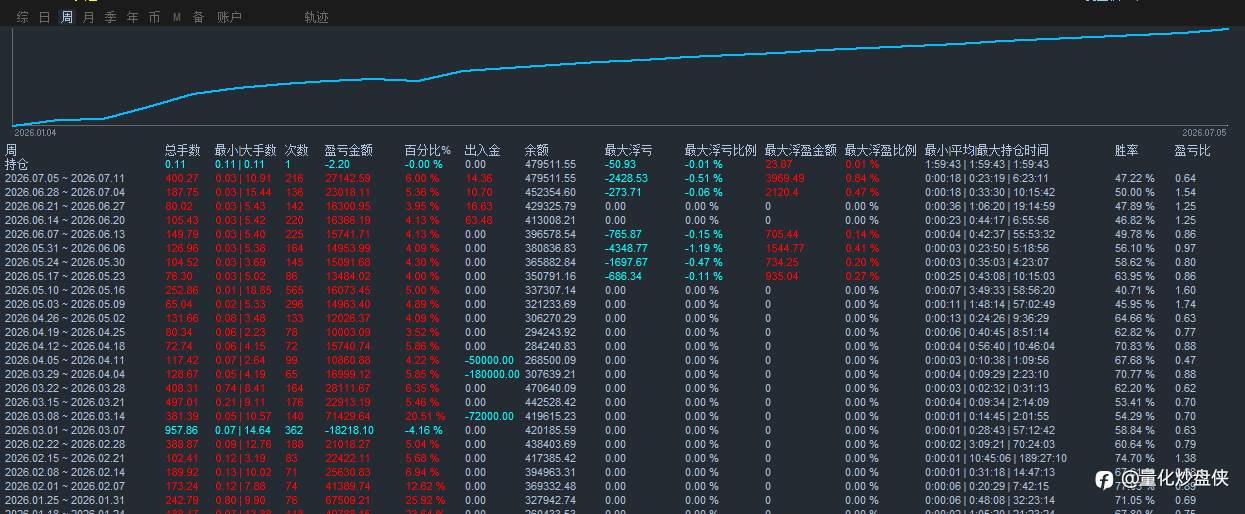Click the 胜率 column header
Viewport: 1245px width, 514px height.
(x=1127, y=150)
